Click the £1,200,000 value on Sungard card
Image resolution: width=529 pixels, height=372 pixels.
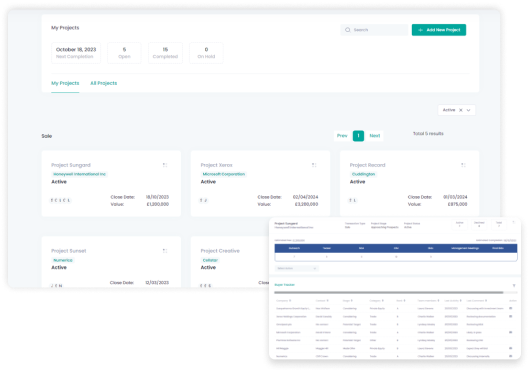158,204
